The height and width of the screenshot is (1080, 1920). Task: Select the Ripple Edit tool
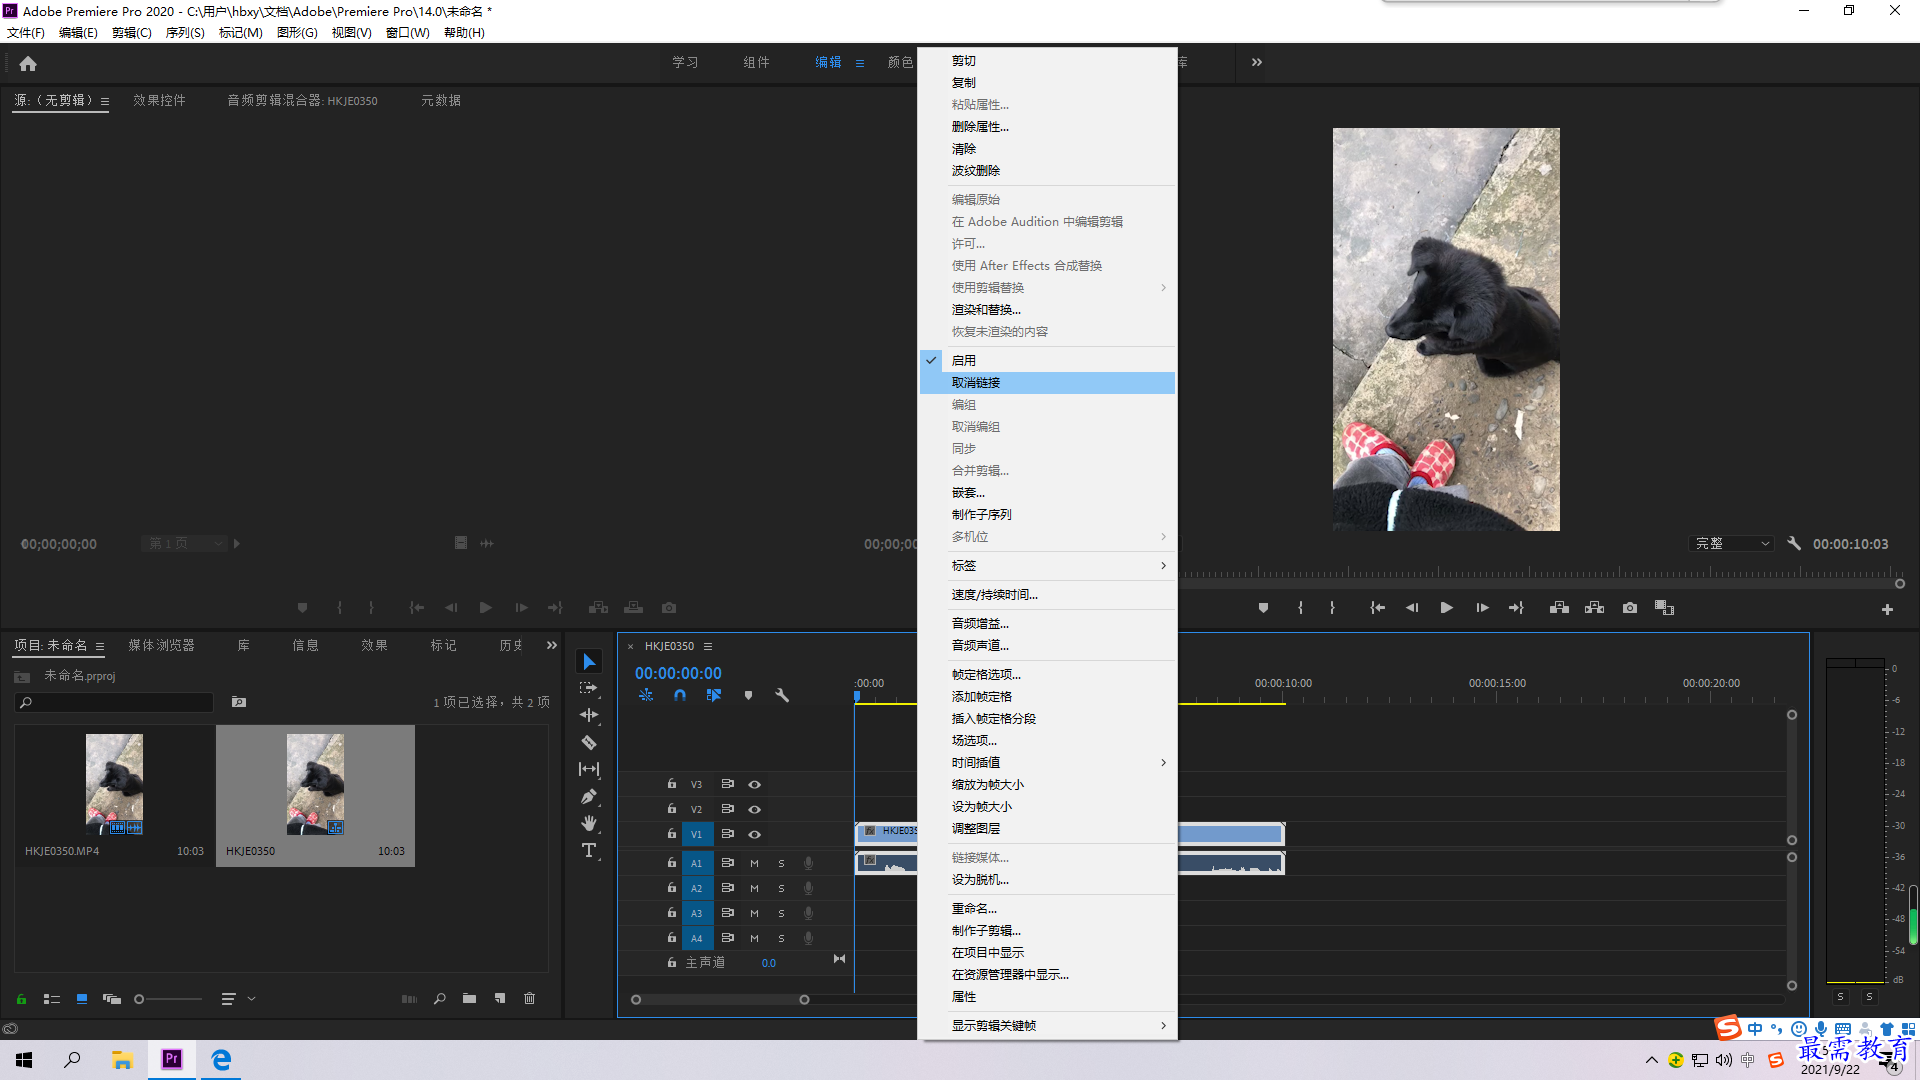pyautogui.click(x=589, y=715)
